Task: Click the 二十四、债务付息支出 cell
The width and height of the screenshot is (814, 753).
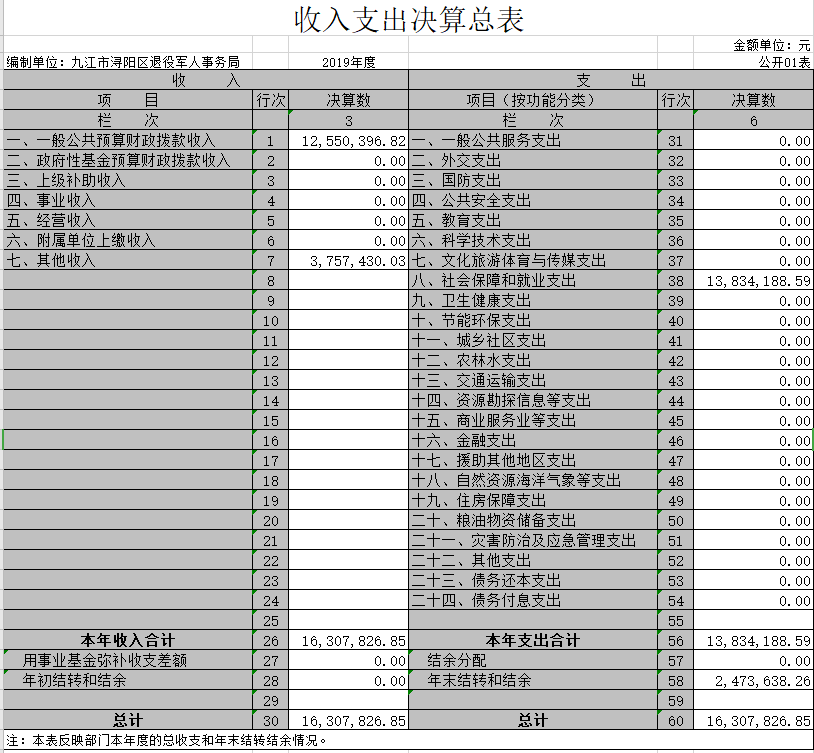Action: 532,601
